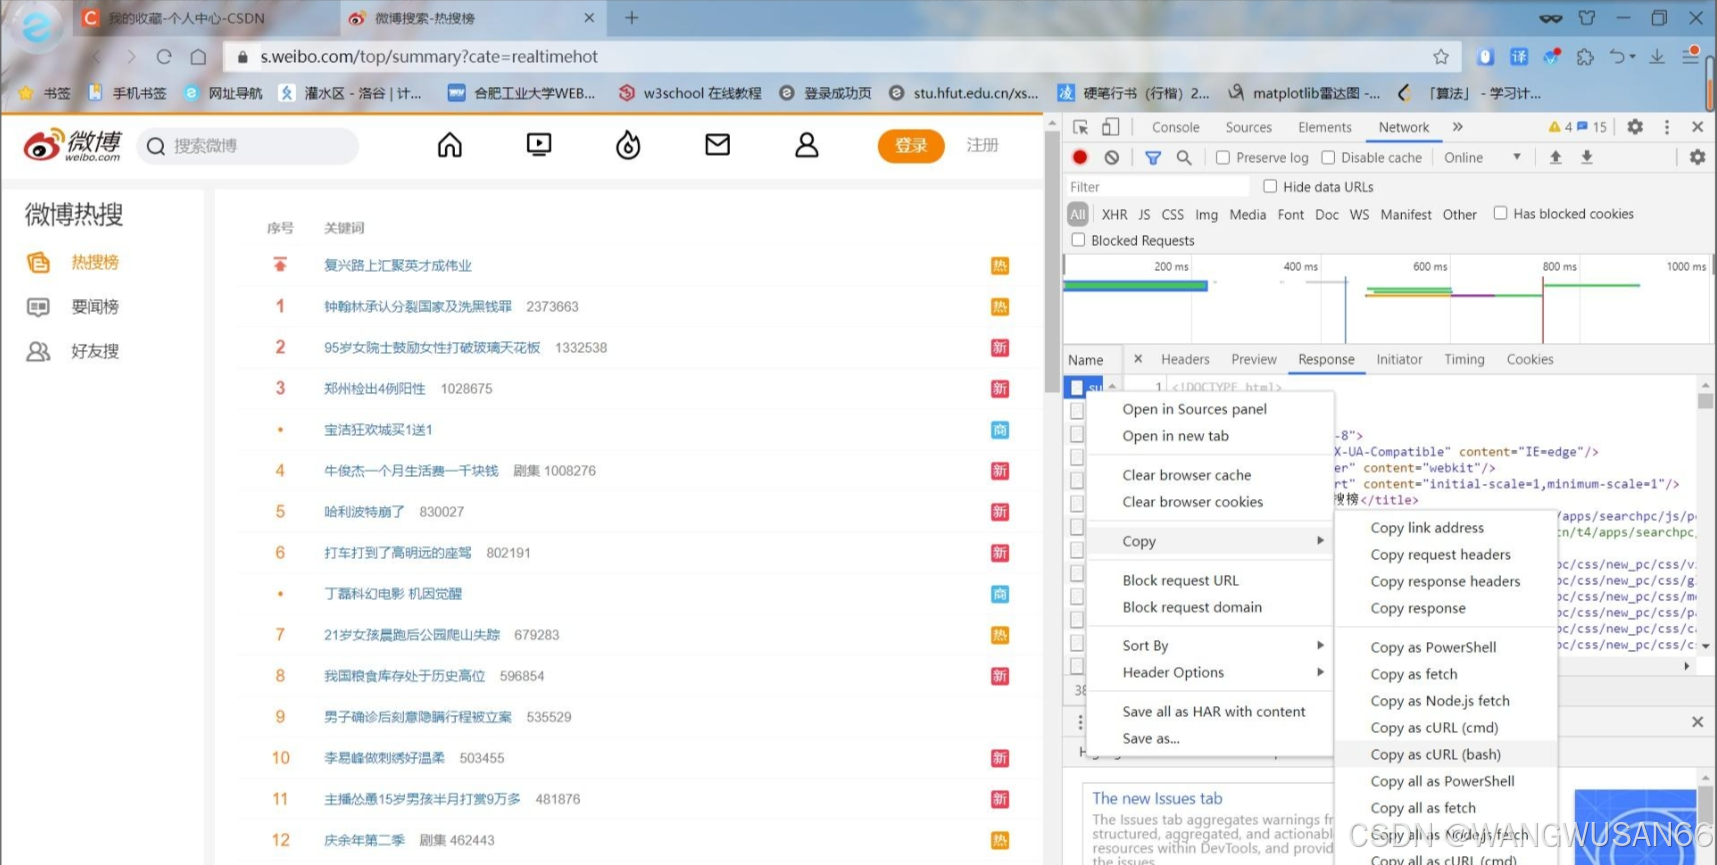Image resolution: width=1717 pixels, height=865 pixels.
Task: Toggle DevTools device toolbar icon
Action: coord(1110,127)
